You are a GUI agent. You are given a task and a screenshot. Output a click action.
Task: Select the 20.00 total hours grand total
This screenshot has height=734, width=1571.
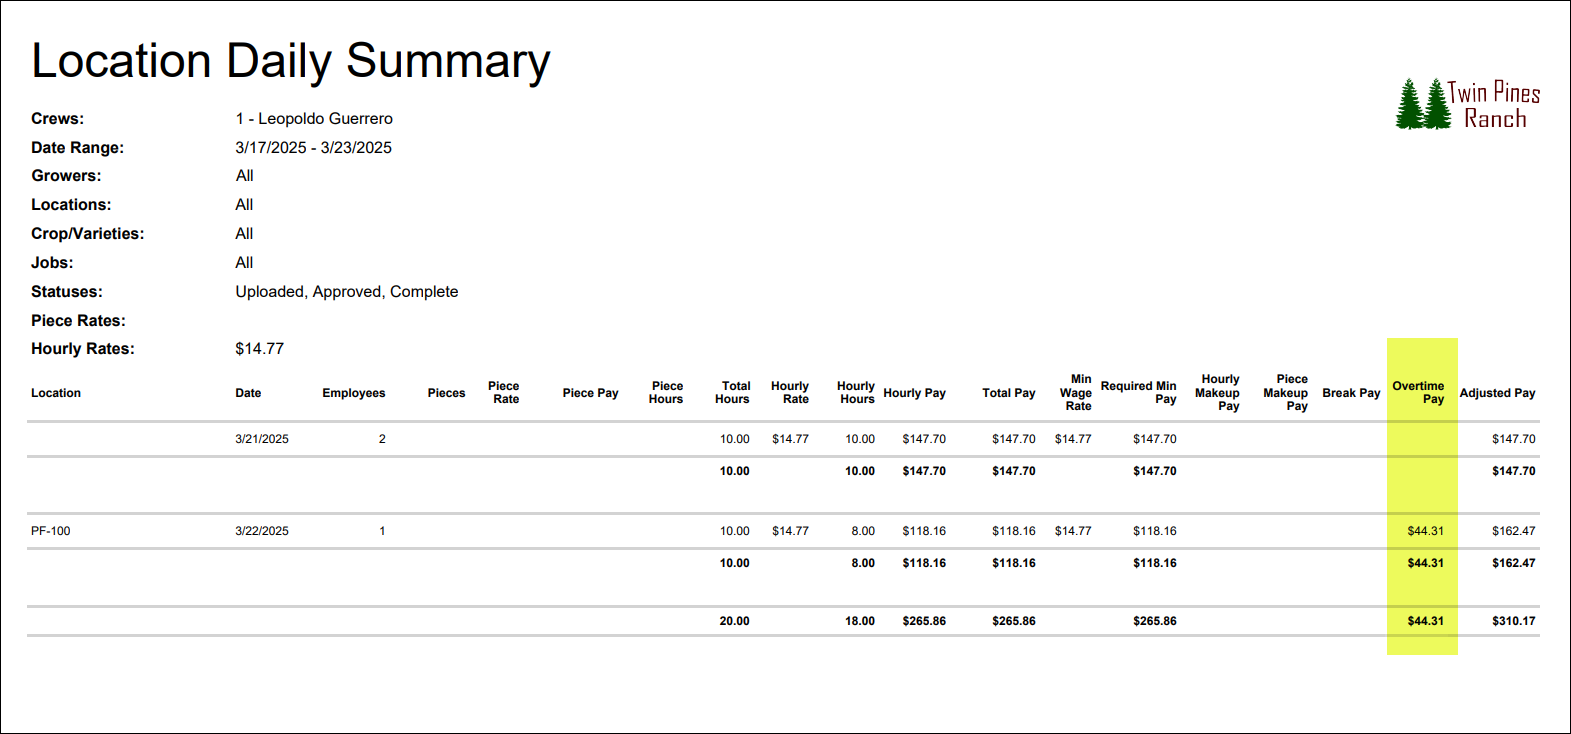[x=734, y=621]
